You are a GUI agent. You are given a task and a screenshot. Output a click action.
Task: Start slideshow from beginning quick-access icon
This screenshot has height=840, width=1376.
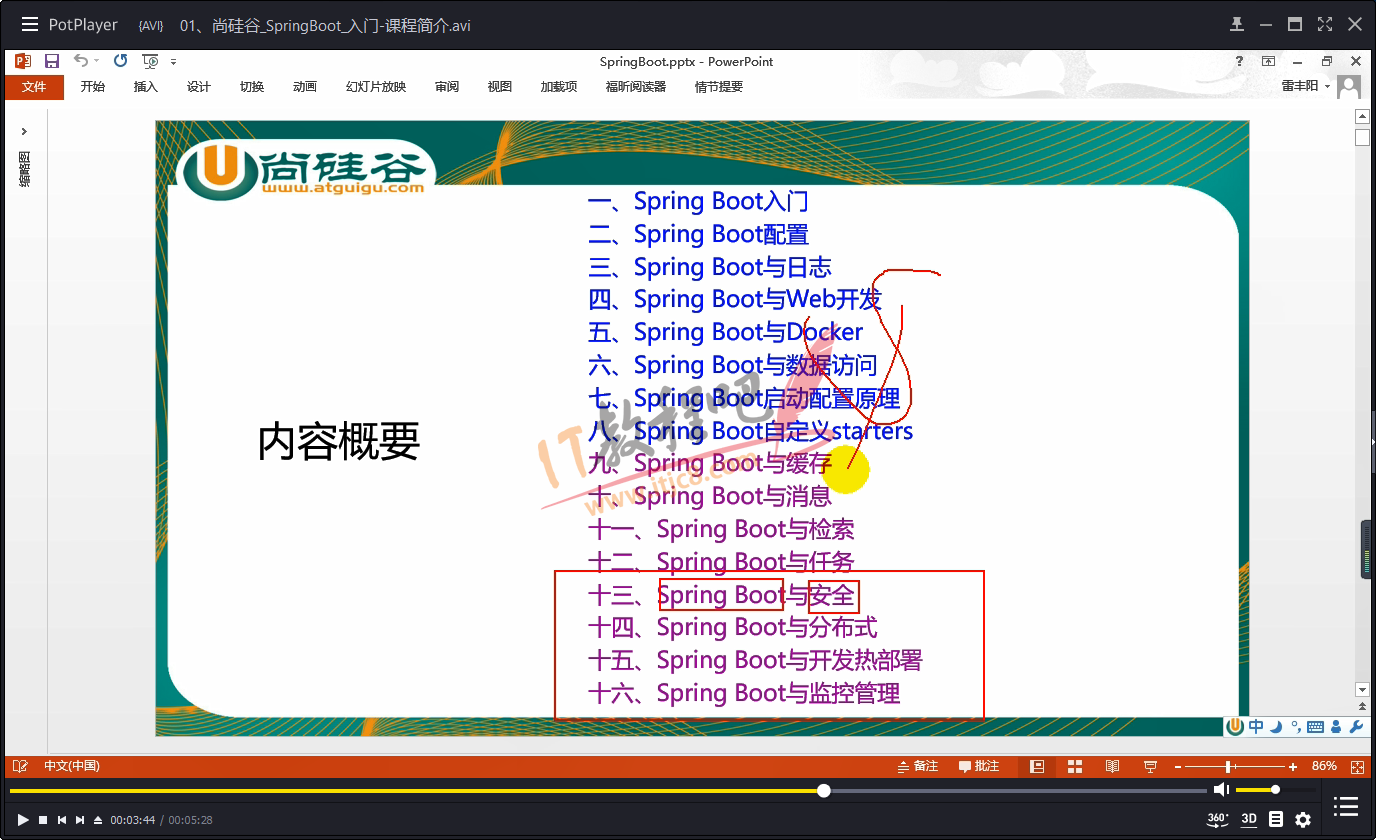pos(150,61)
